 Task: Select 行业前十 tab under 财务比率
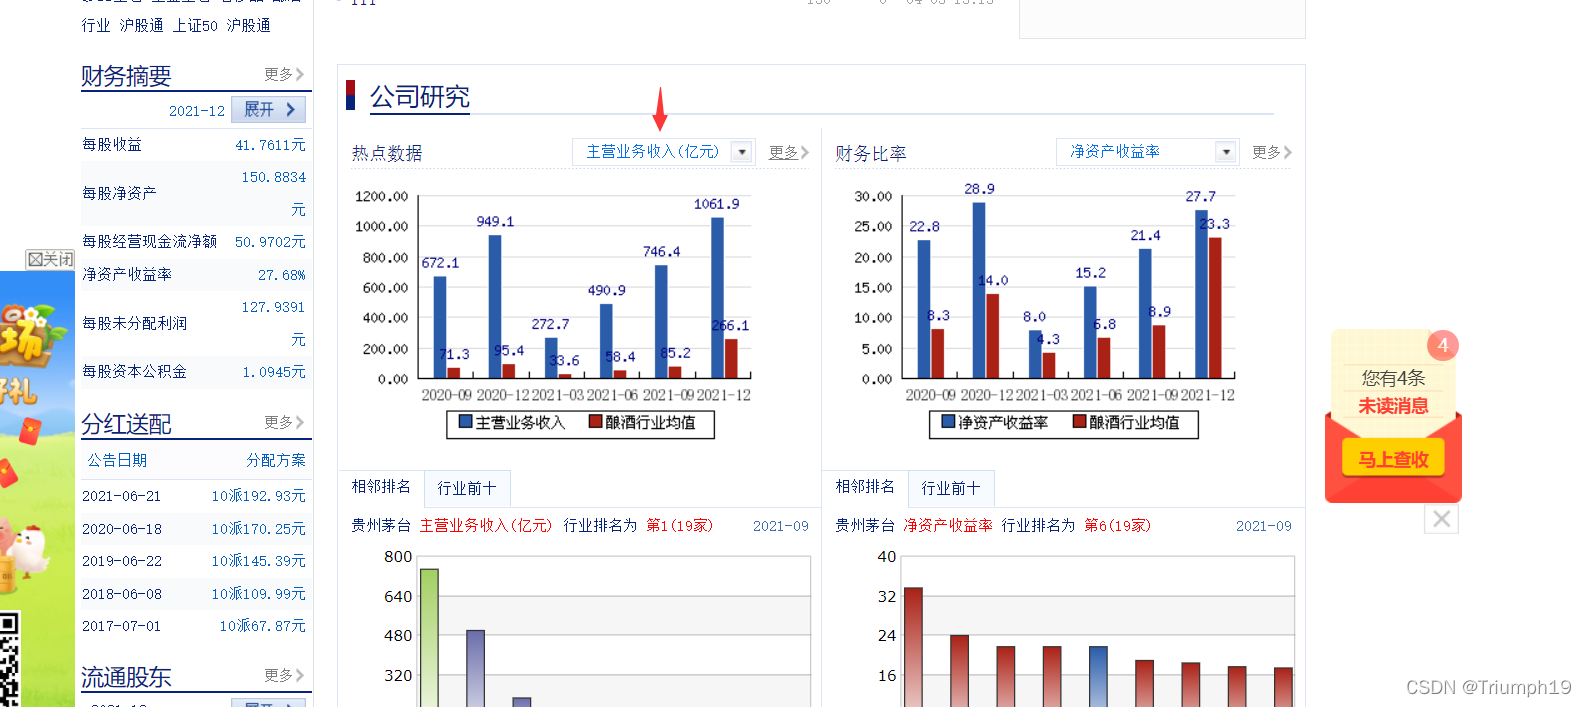point(951,488)
